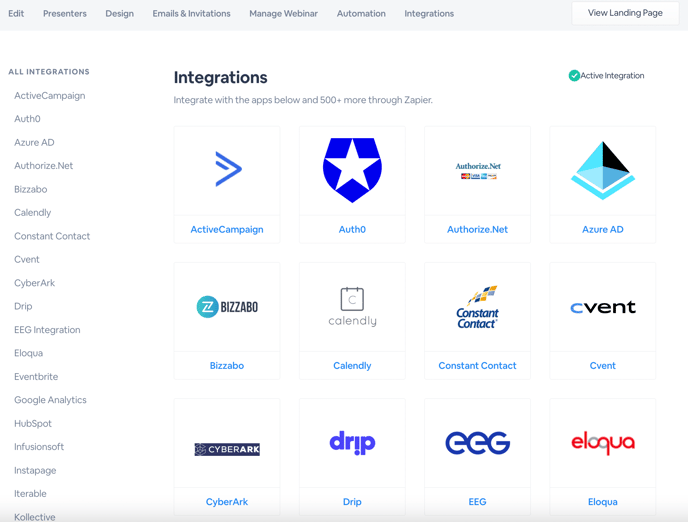Click the ALL INTEGRATIONS sidebar heading
This screenshot has width=688, height=522.
click(x=49, y=72)
